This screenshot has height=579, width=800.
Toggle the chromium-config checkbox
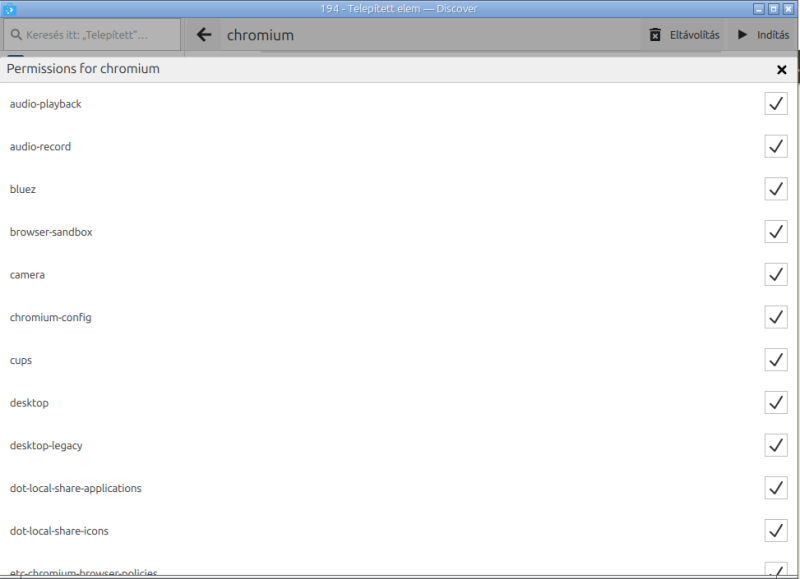point(776,317)
